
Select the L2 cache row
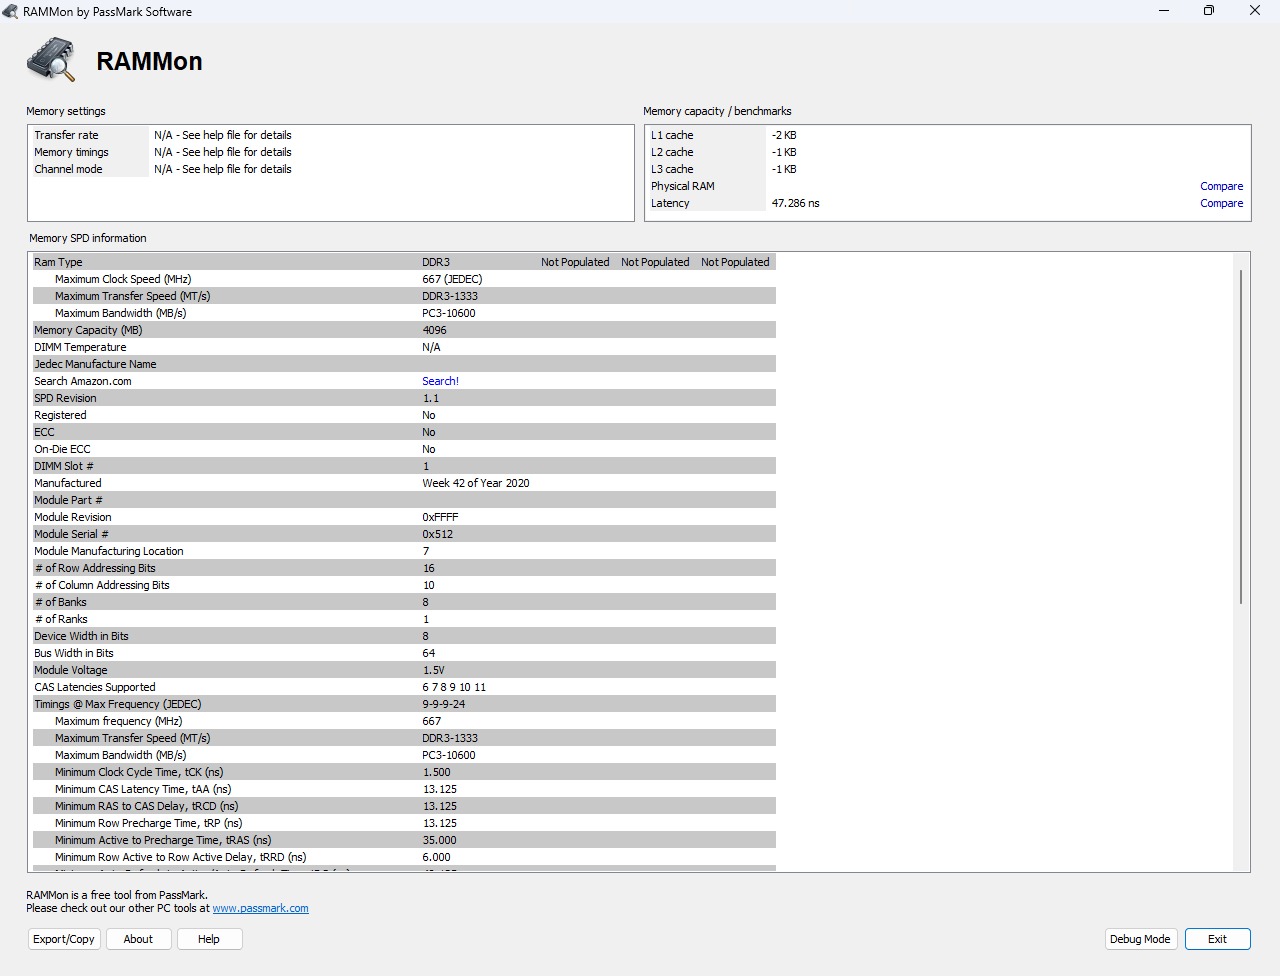pyautogui.click(x=948, y=152)
